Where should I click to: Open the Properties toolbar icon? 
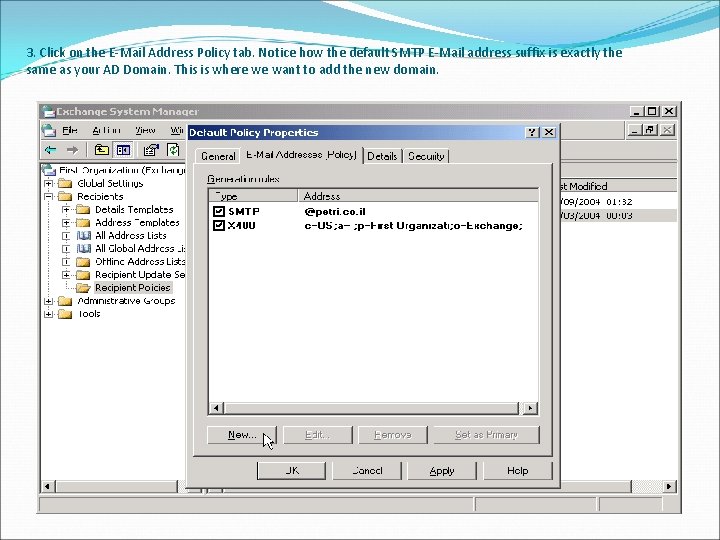151,150
